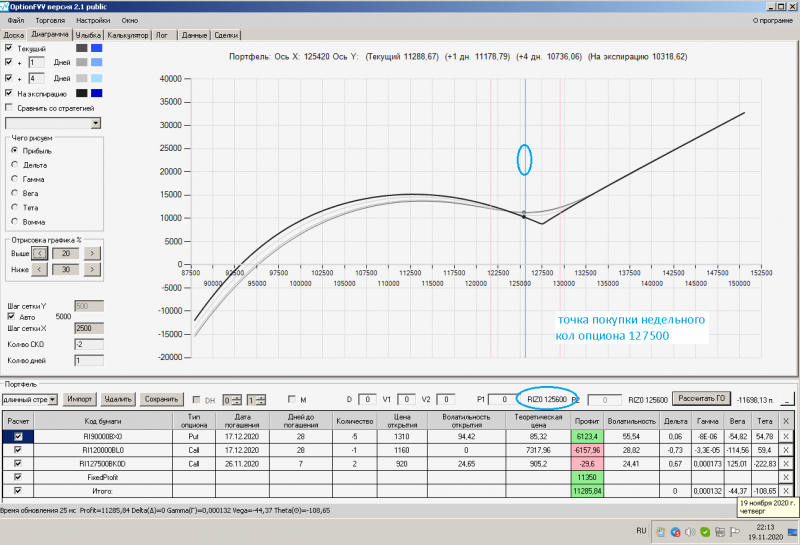
Task: Click the Шаг сетки X input field
Action: [89, 328]
